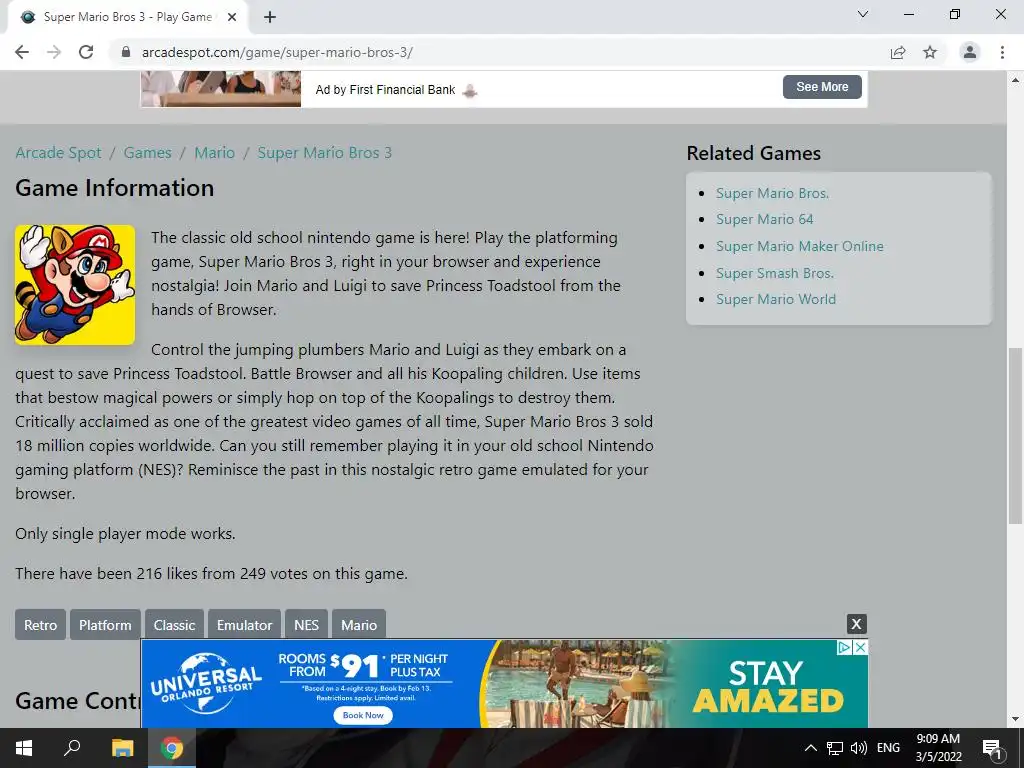The image size is (1024, 768).
Task: Open the Arcade Spot breadcrumb link
Action: tap(58, 153)
